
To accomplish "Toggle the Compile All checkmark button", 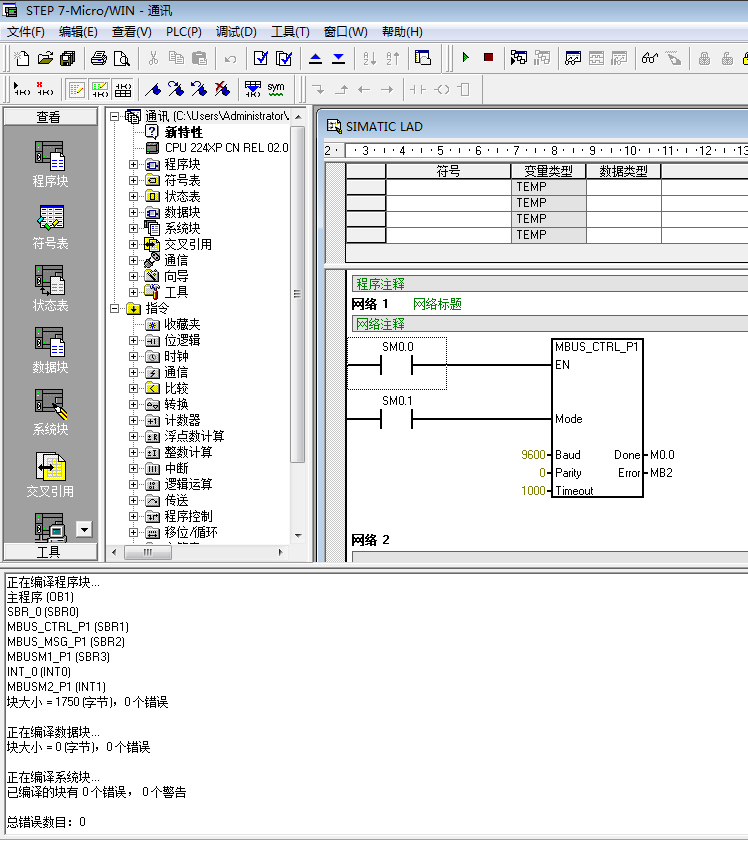I will tap(284, 58).
